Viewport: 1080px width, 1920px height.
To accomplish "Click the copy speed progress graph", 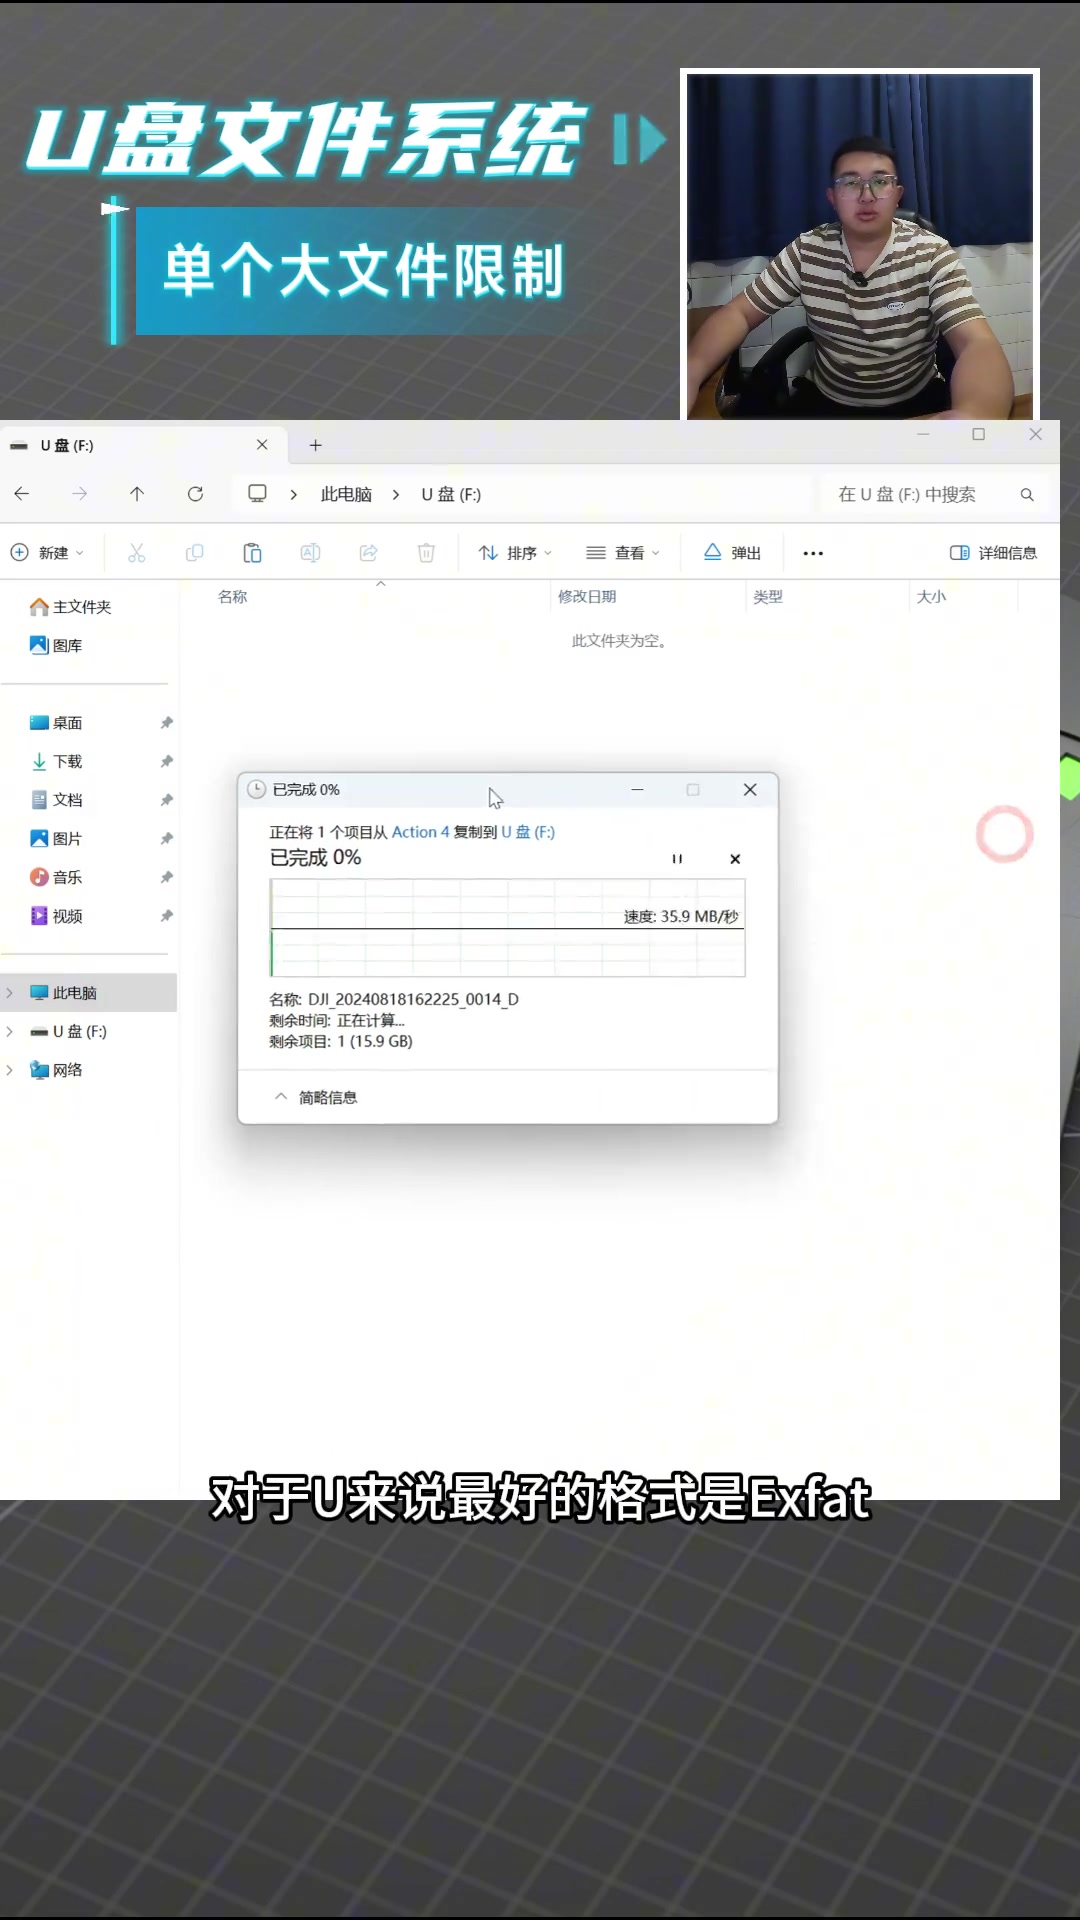I will click(x=508, y=928).
